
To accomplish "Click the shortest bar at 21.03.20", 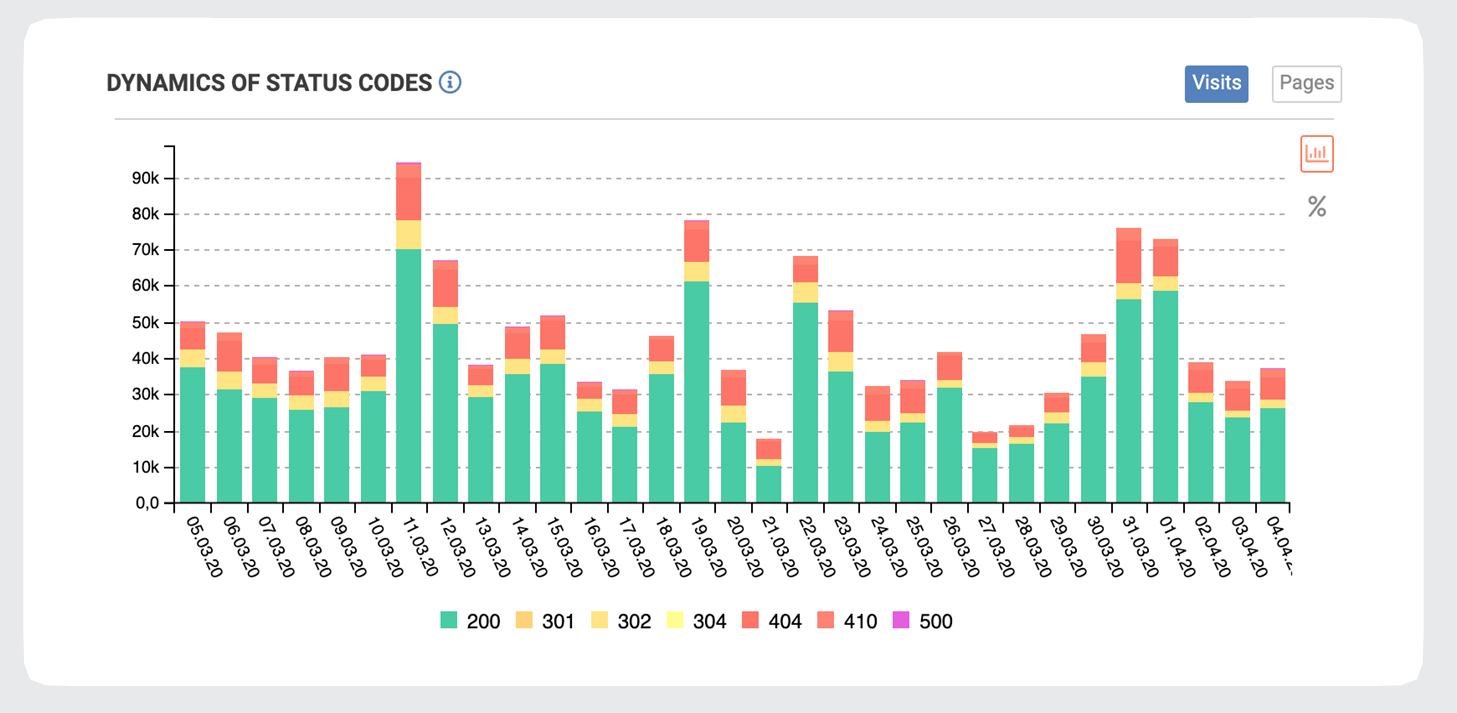I will (768, 470).
